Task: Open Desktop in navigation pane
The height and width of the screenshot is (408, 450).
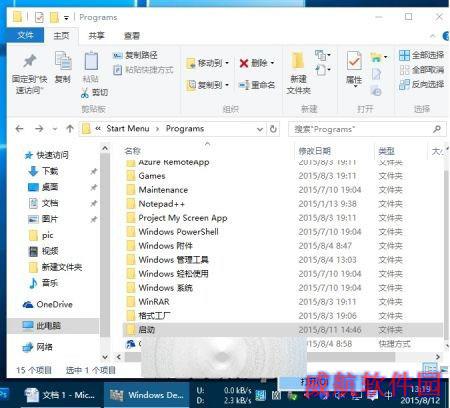Action: [x=43, y=187]
